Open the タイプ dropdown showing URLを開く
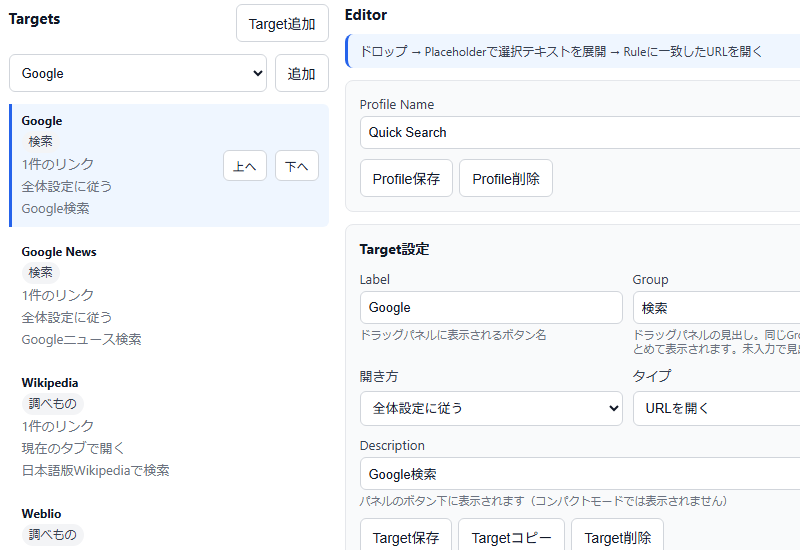This screenshot has width=800, height=550. pos(716,409)
